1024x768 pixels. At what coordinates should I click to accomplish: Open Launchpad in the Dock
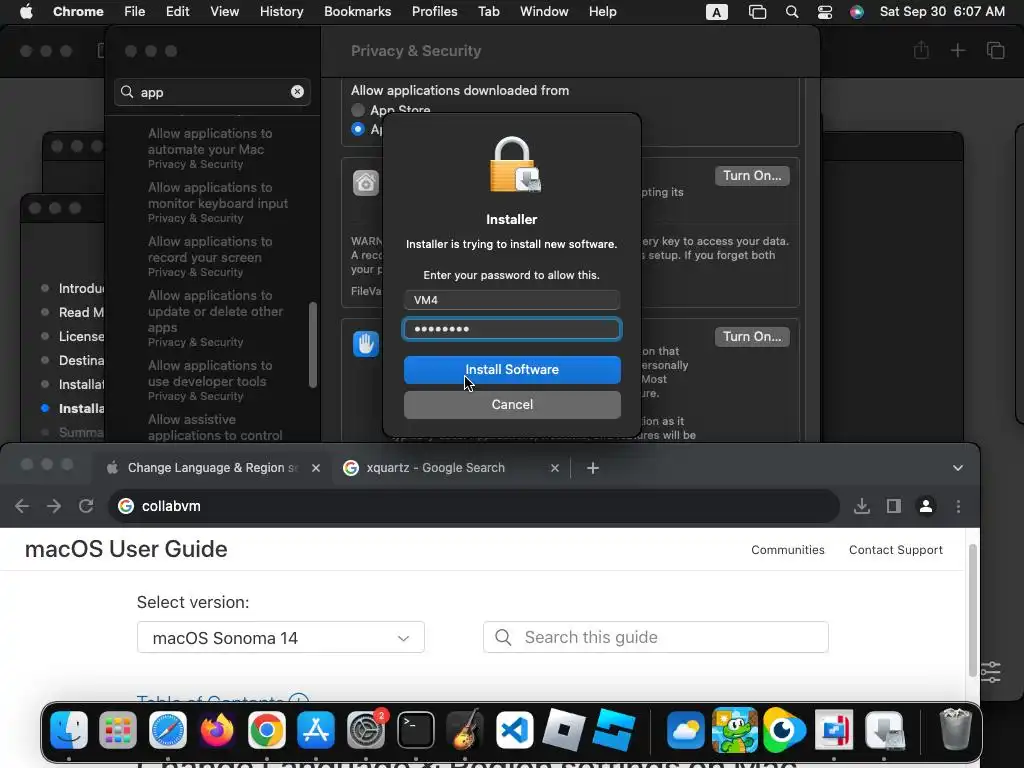pyautogui.click(x=118, y=729)
